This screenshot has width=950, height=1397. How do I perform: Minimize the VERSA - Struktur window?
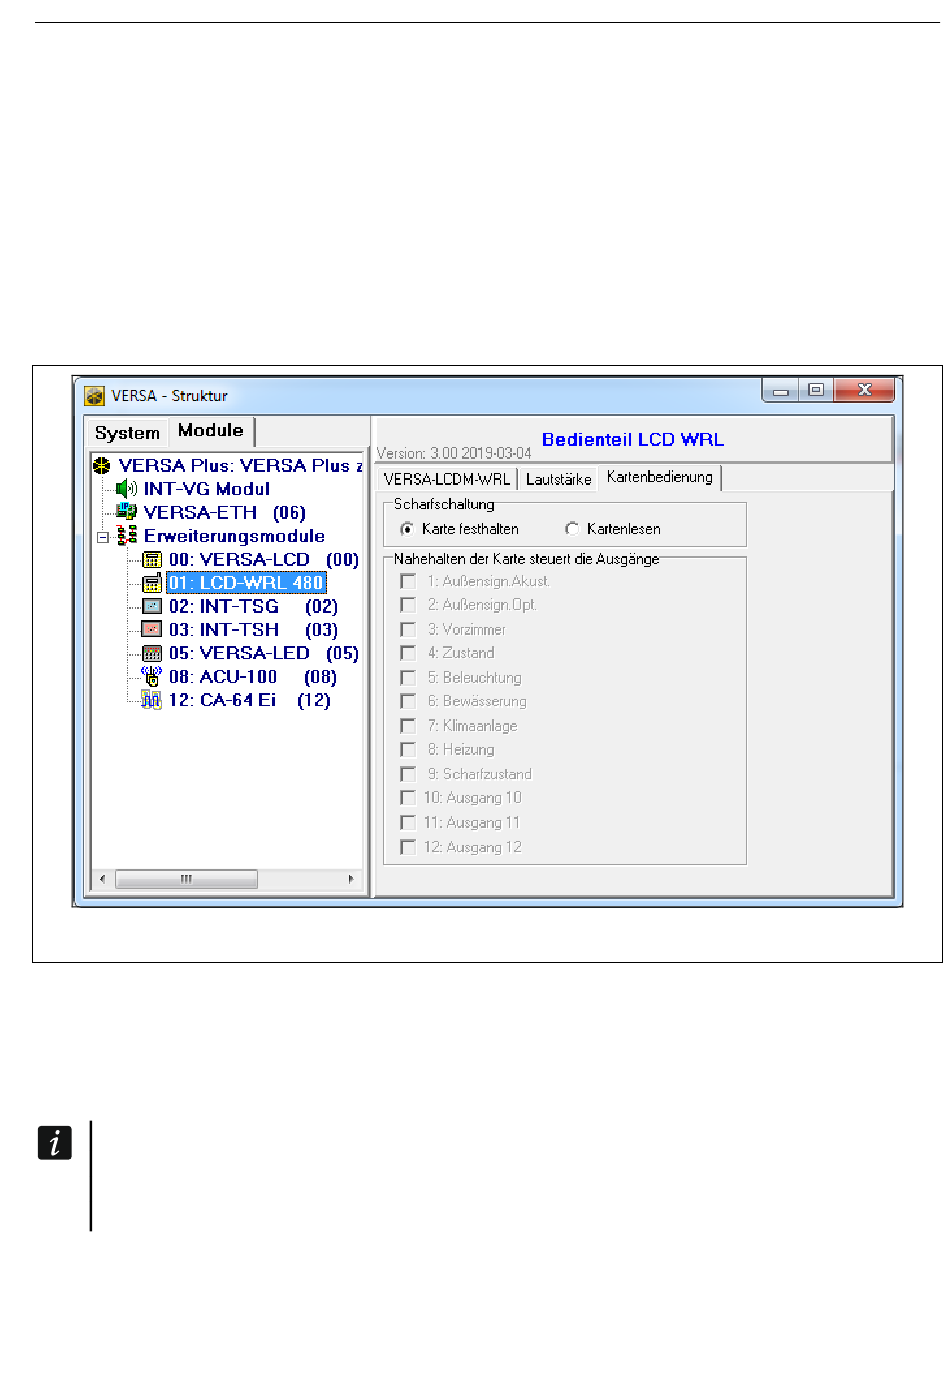coord(781,391)
